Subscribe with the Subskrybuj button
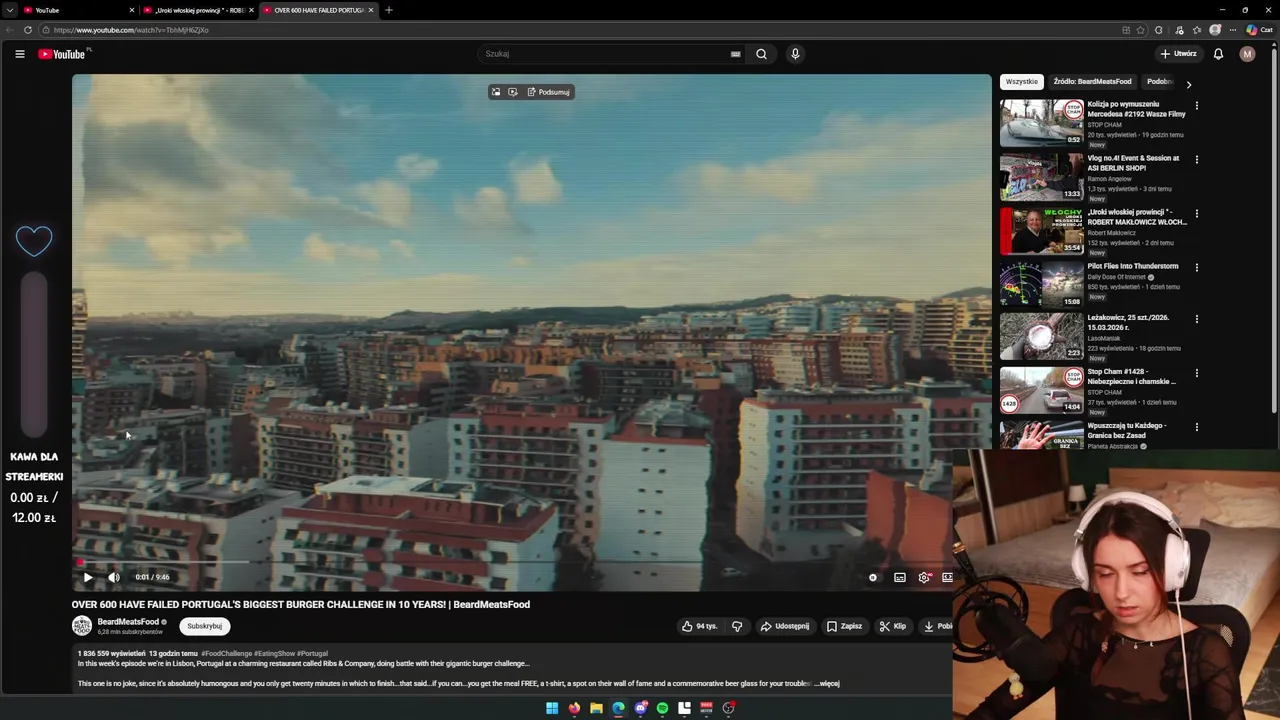Viewport: 1280px width, 720px height. coord(205,626)
